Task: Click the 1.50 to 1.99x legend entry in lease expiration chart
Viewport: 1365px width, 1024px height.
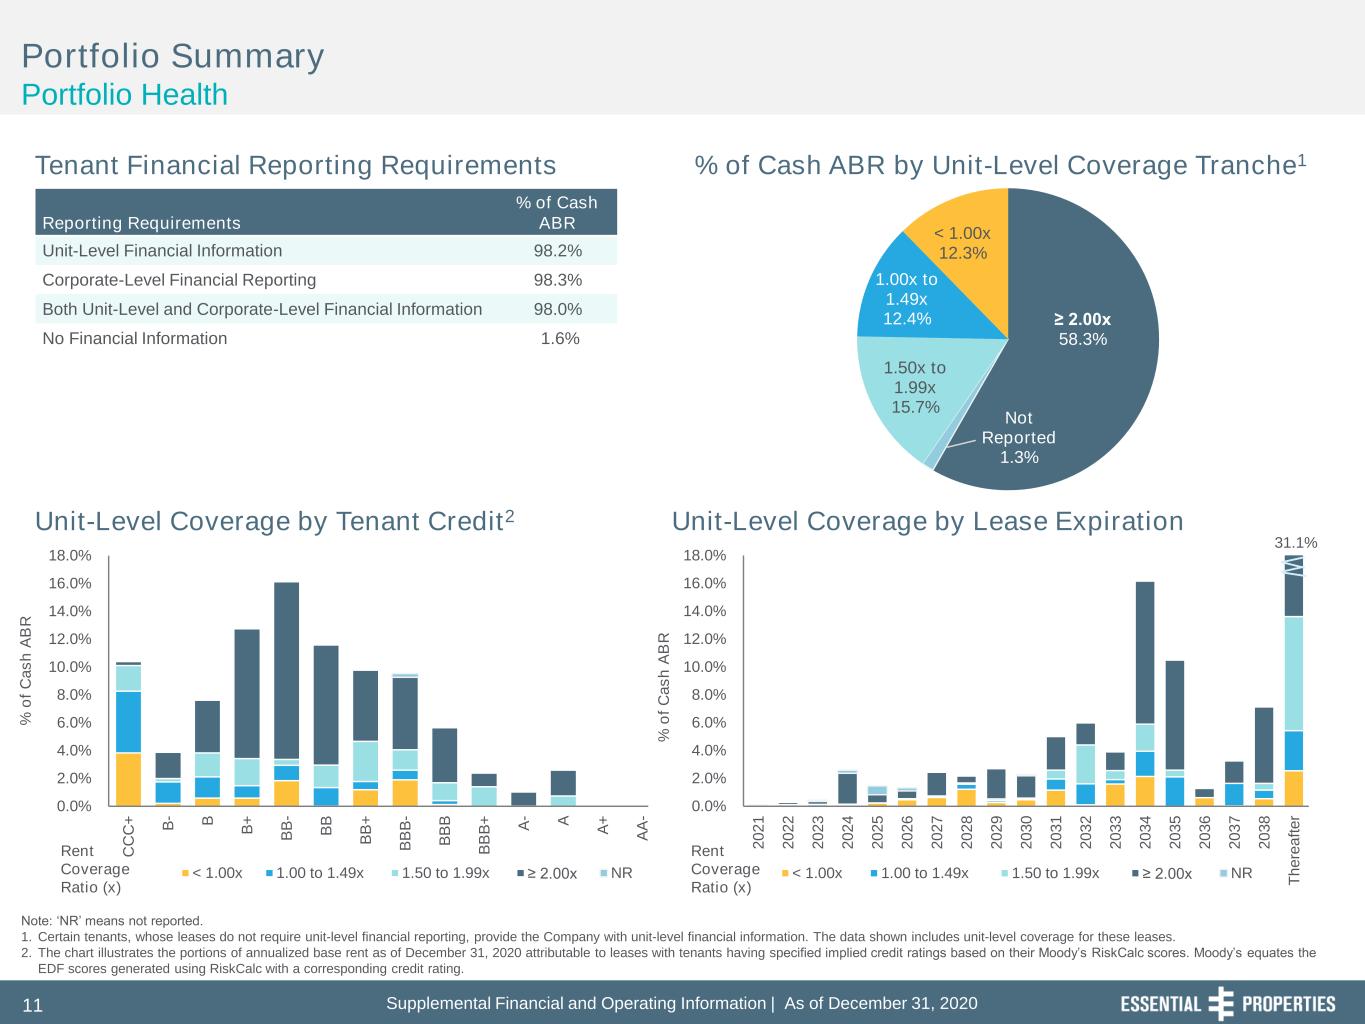Action: 1049,873
